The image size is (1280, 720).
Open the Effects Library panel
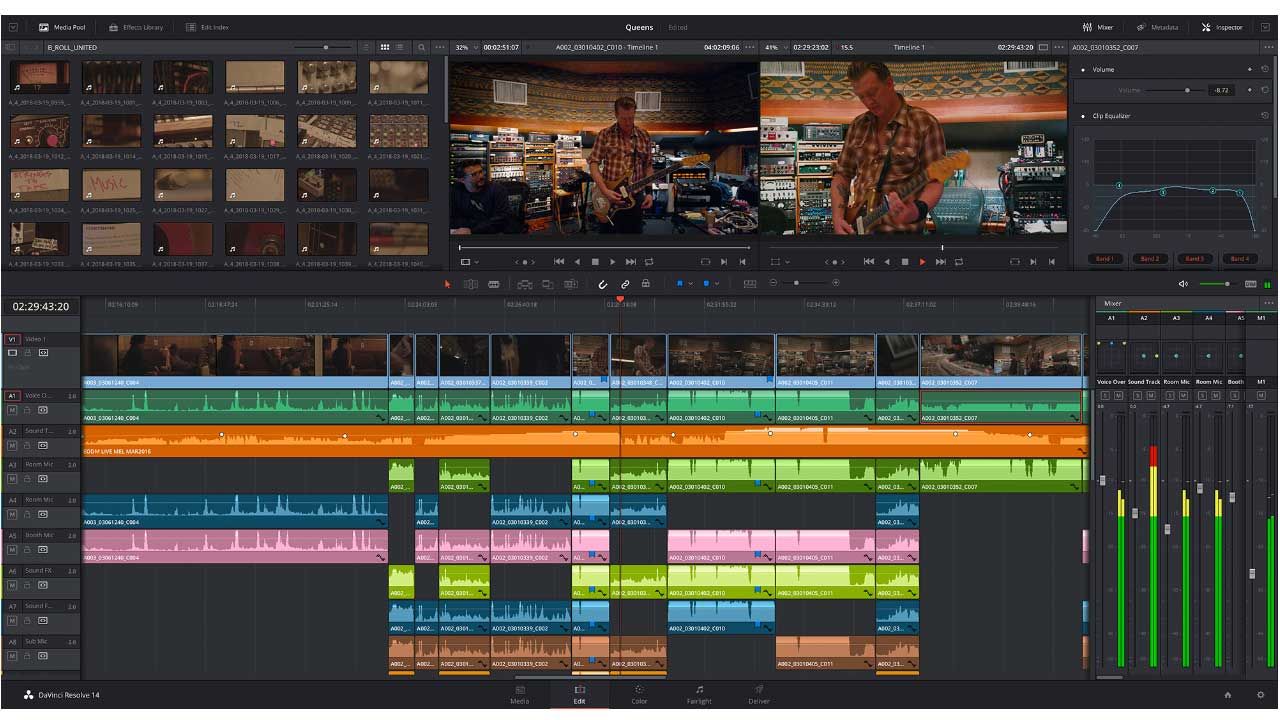pos(136,27)
